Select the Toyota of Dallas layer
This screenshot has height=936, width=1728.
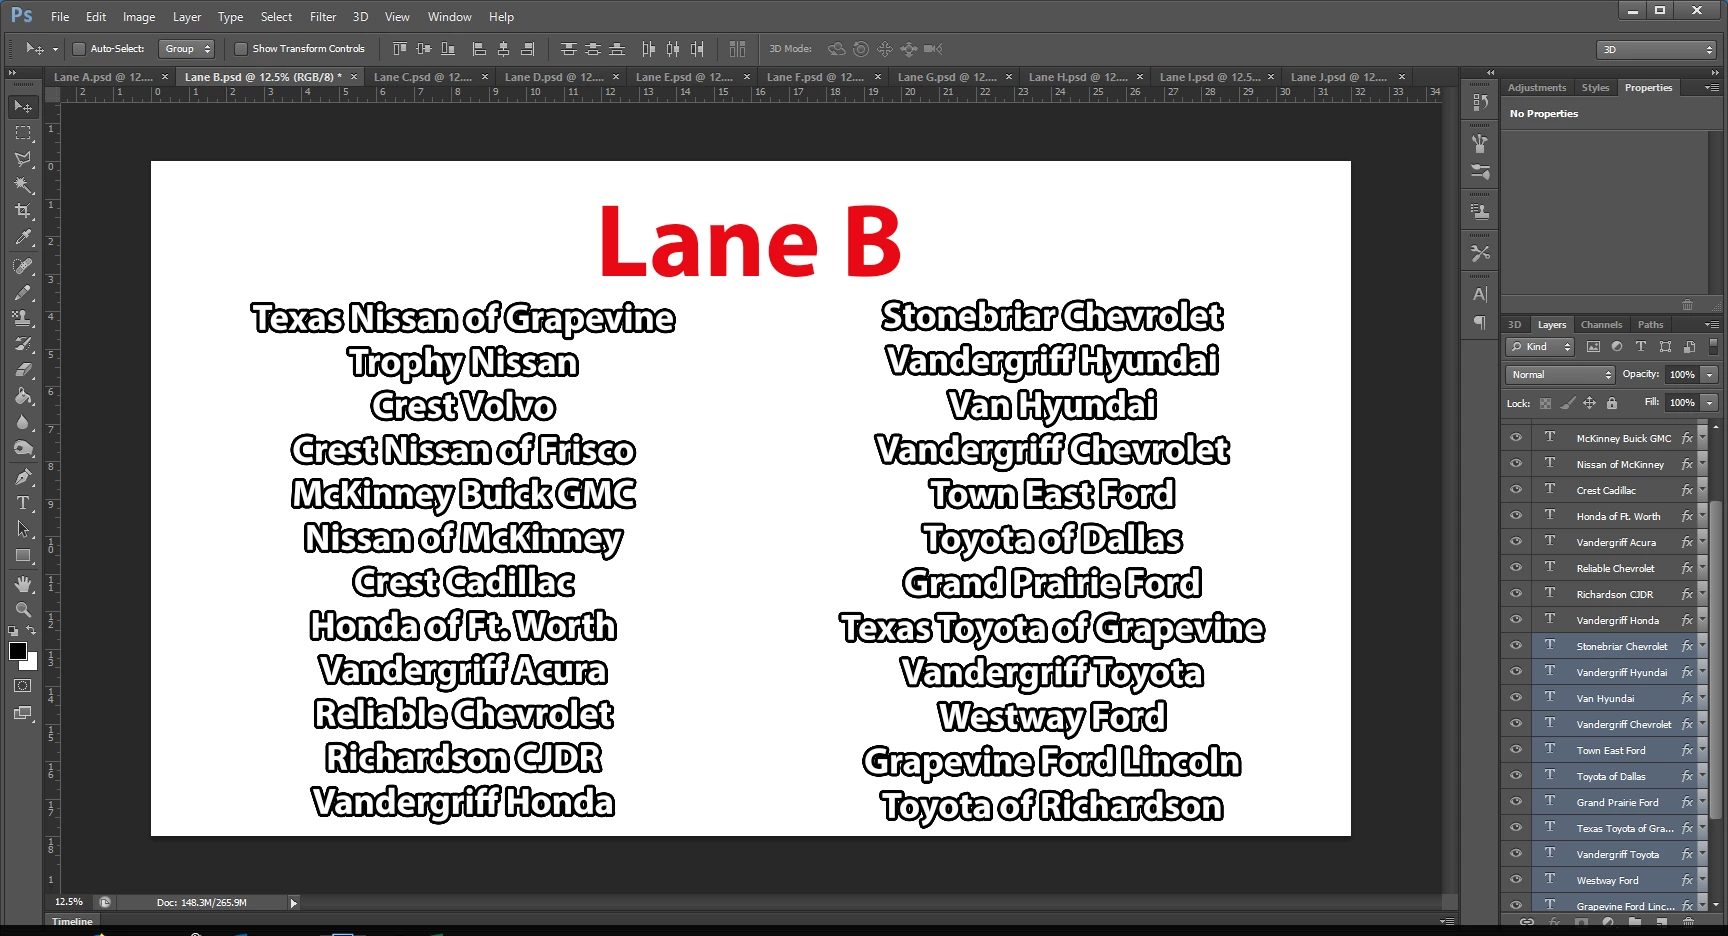[1611, 776]
